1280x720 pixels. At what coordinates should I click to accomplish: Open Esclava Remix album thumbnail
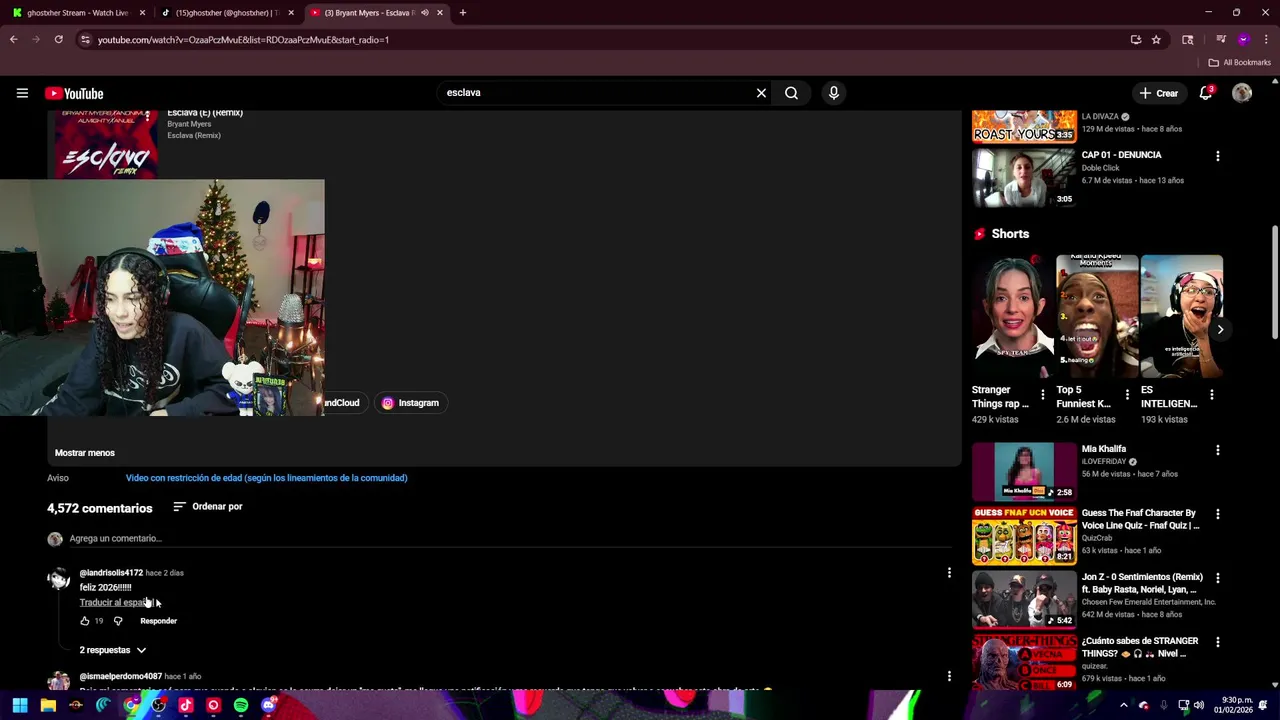click(x=107, y=145)
